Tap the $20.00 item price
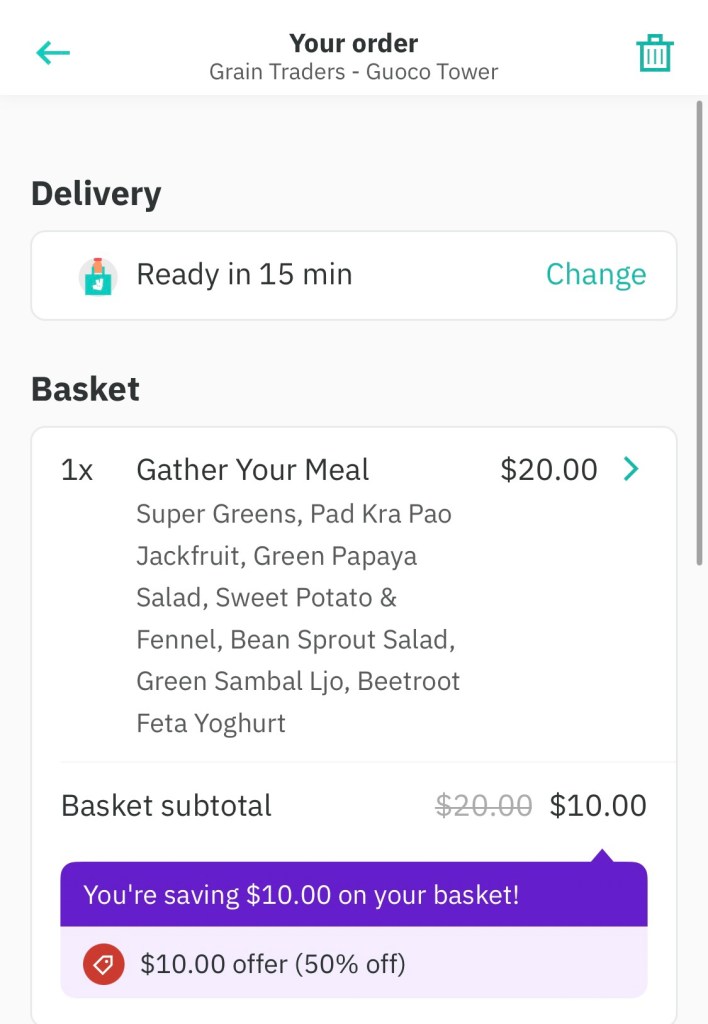The image size is (708, 1024). pos(549,470)
